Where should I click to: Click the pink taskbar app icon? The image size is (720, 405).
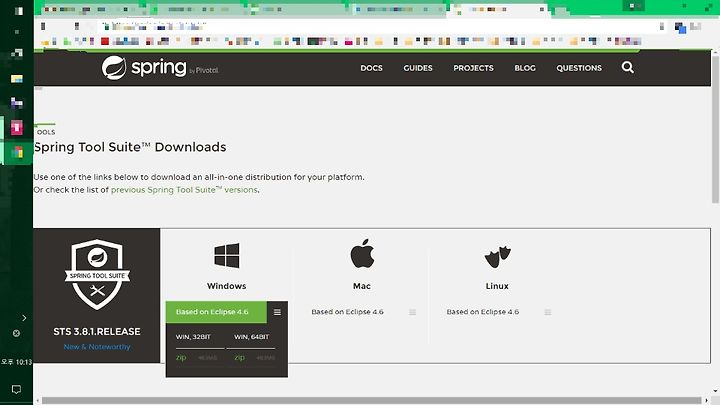click(17, 127)
